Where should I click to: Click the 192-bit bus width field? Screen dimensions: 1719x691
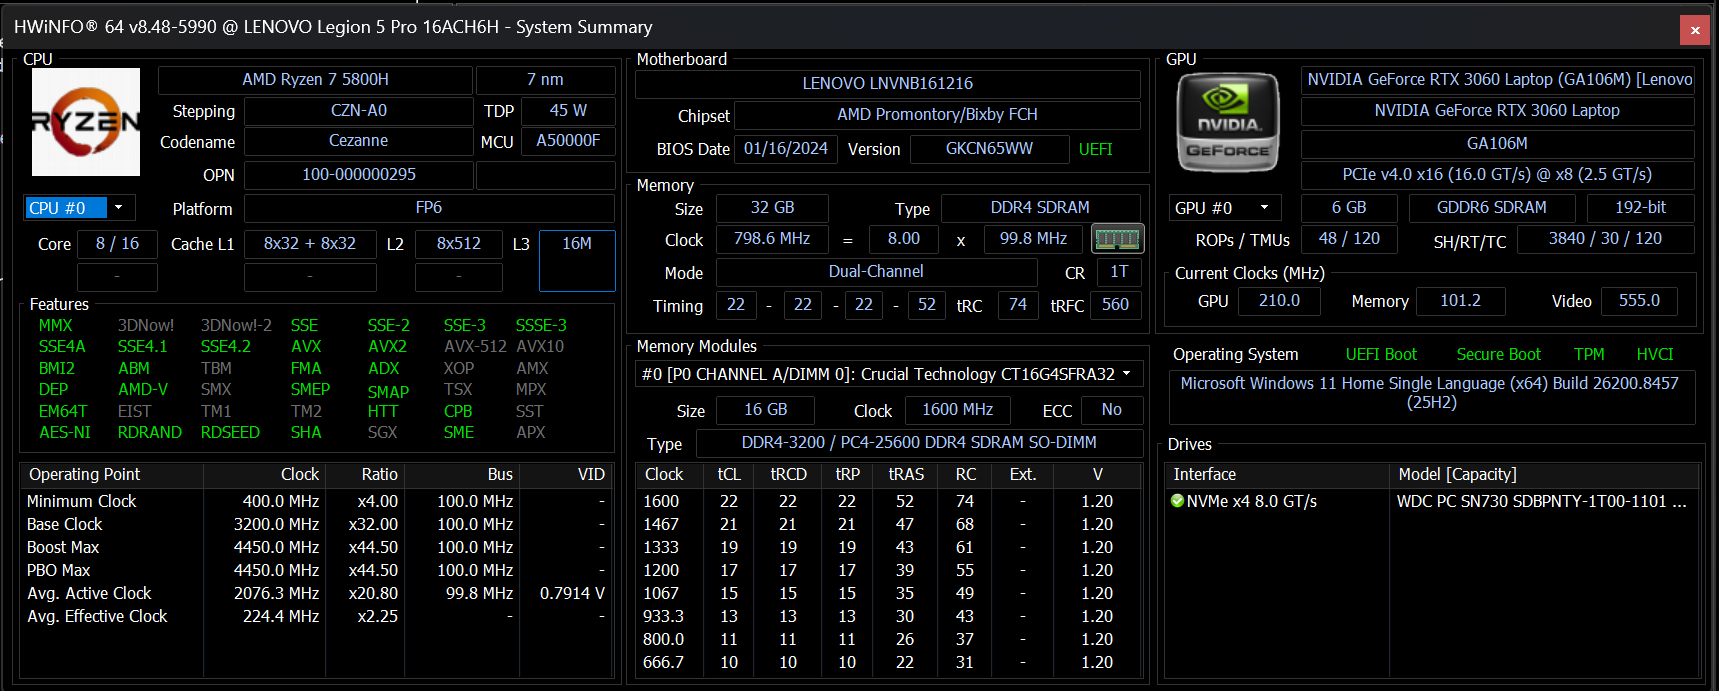[x=1641, y=208]
